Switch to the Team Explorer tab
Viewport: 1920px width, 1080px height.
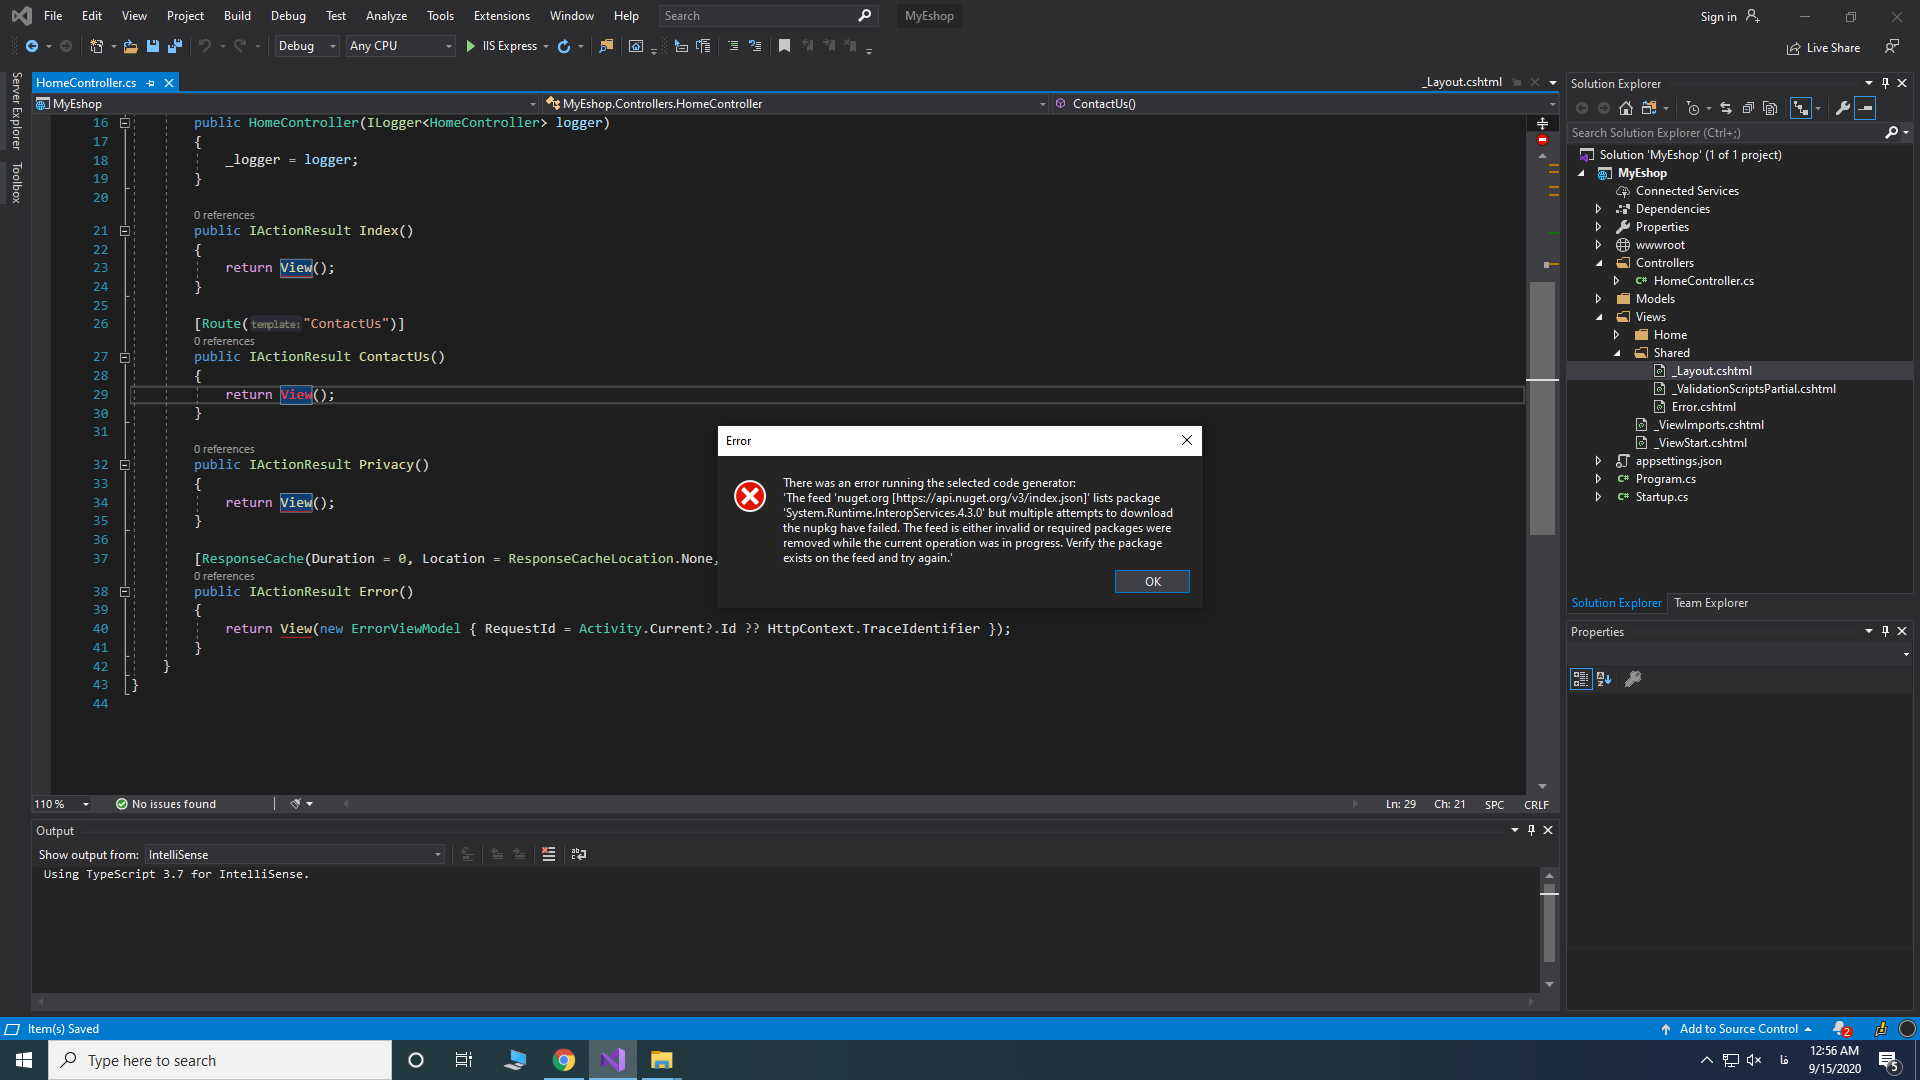[x=1711, y=603]
